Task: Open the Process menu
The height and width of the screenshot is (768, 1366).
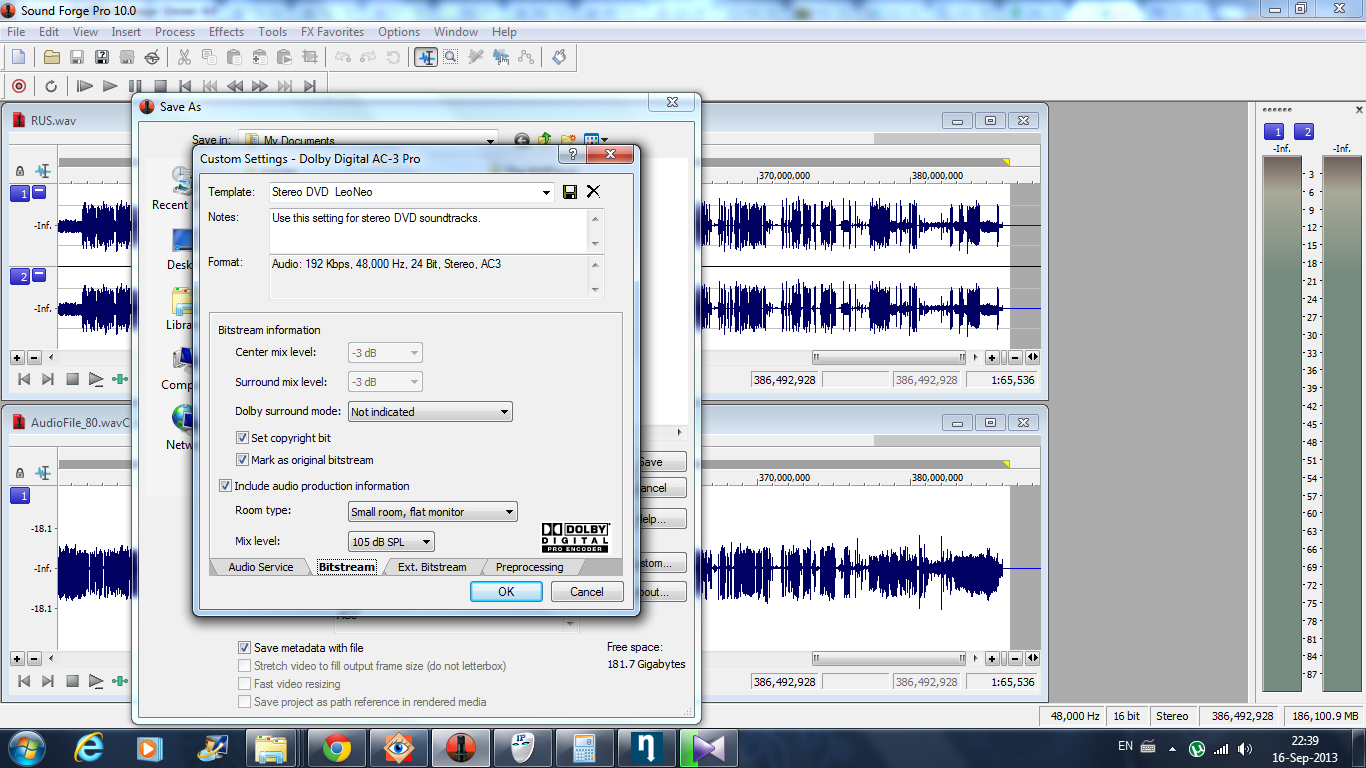Action: (x=175, y=32)
